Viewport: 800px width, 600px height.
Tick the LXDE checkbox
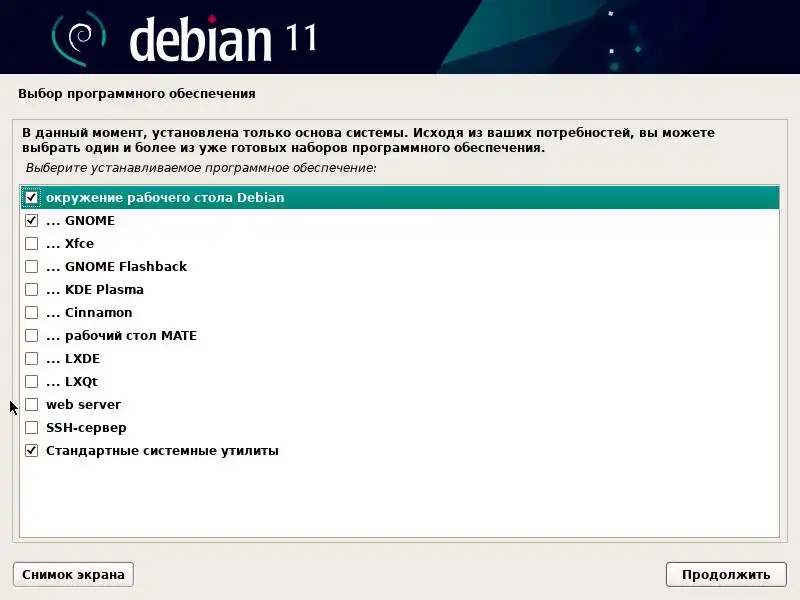point(32,359)
